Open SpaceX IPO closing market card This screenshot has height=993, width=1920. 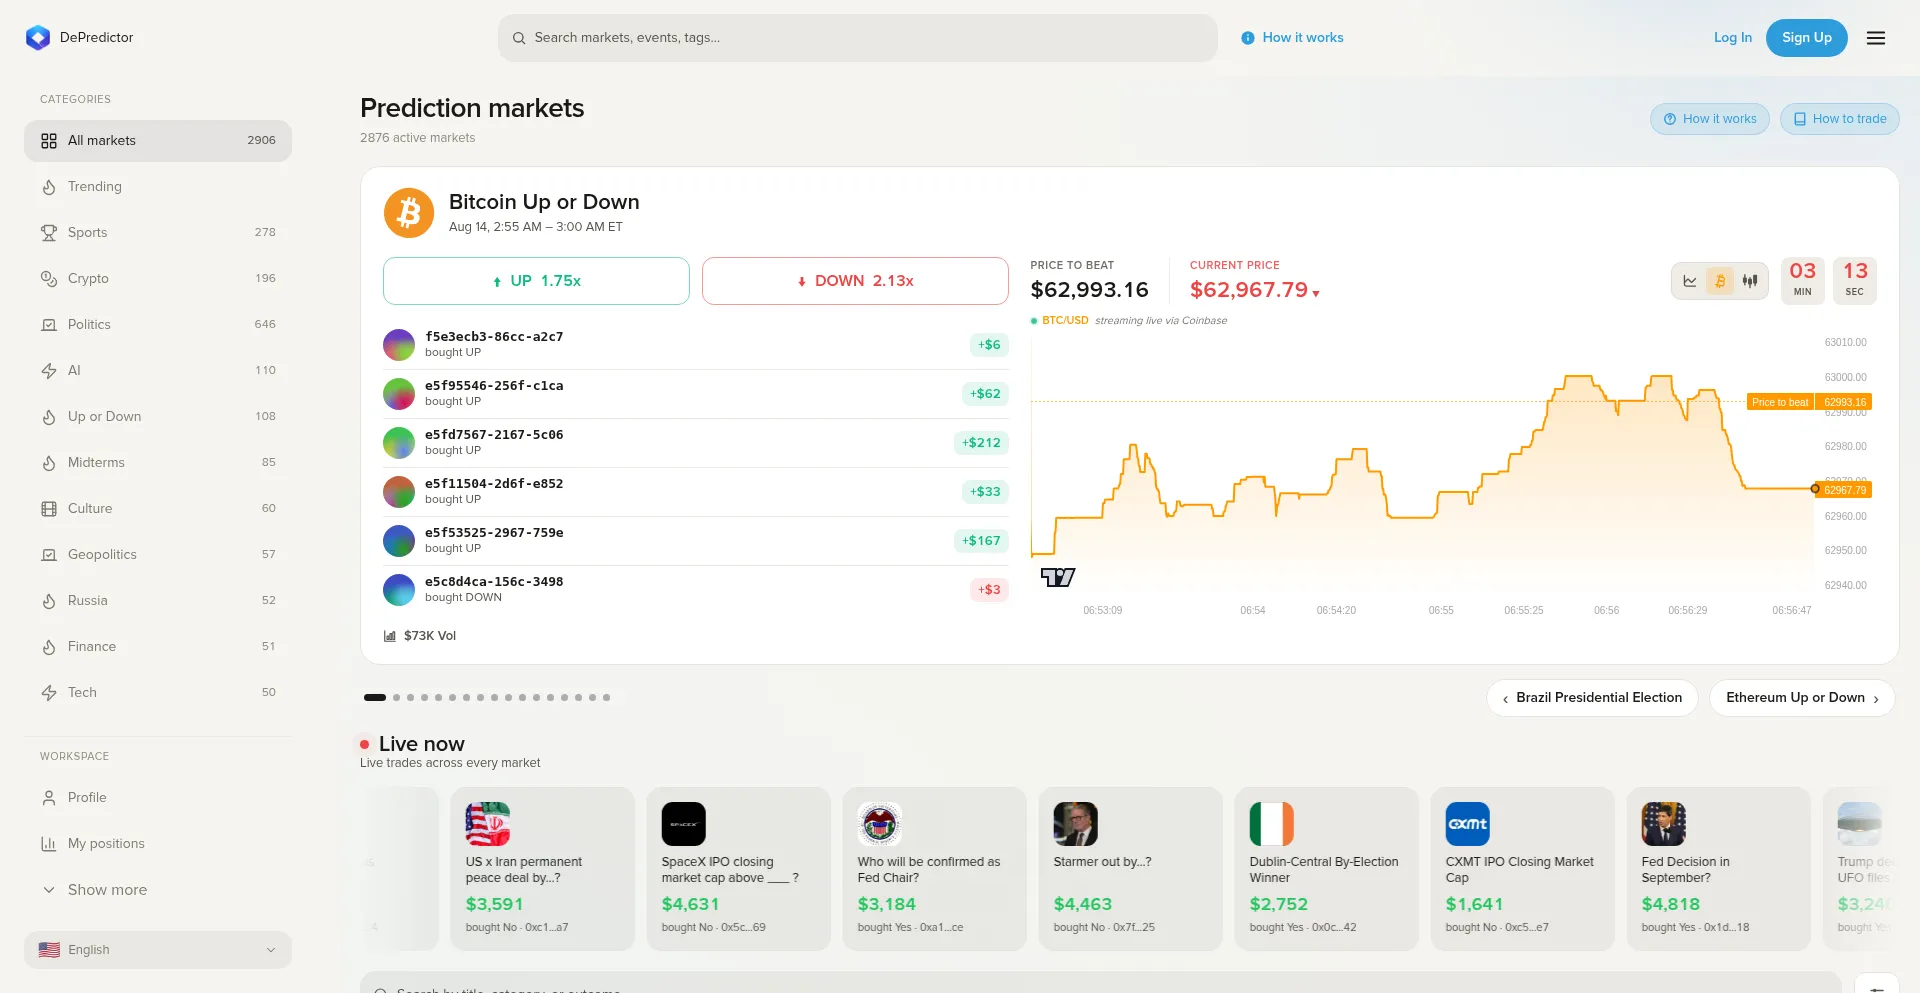click(738, 868)
